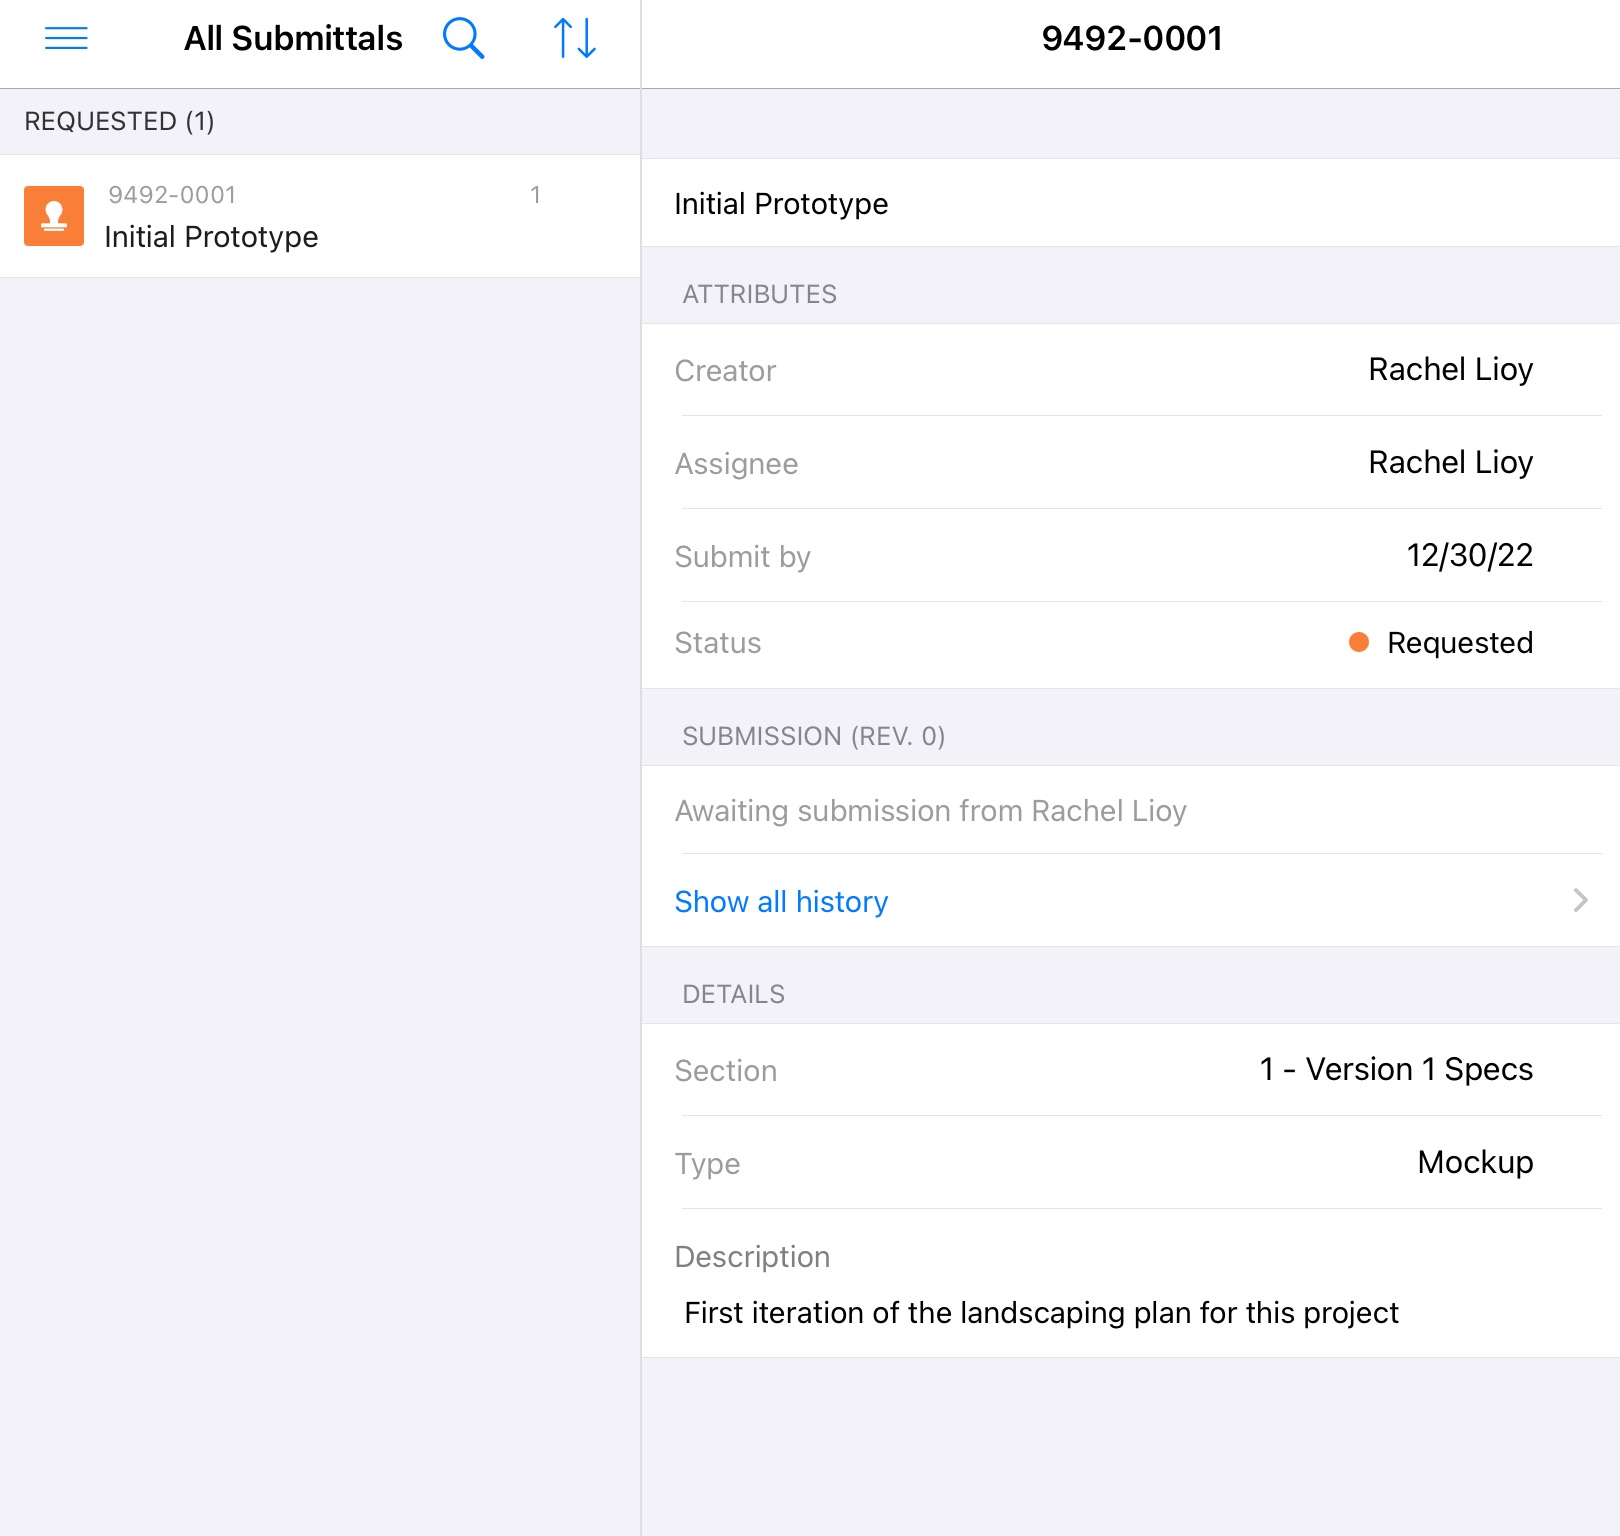Tap the Initial Prototype title field

tap(781, 204)
